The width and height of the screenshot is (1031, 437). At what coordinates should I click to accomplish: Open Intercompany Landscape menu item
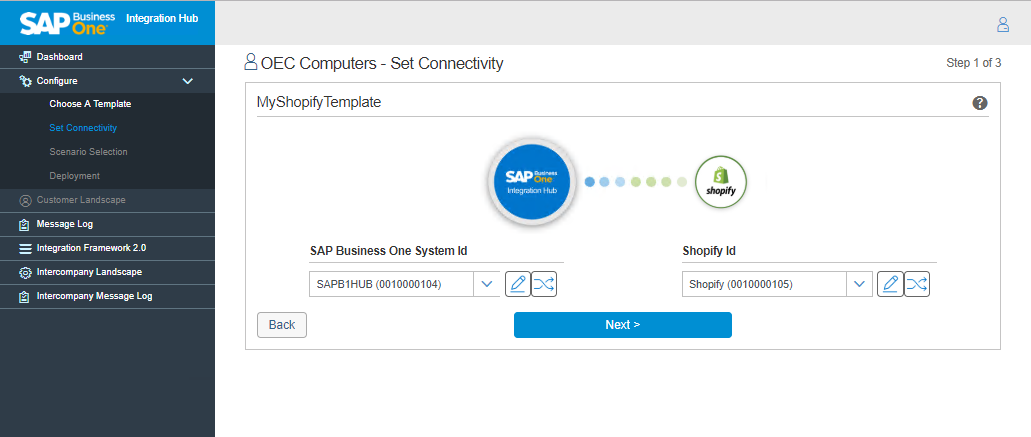tap(89, 272)
